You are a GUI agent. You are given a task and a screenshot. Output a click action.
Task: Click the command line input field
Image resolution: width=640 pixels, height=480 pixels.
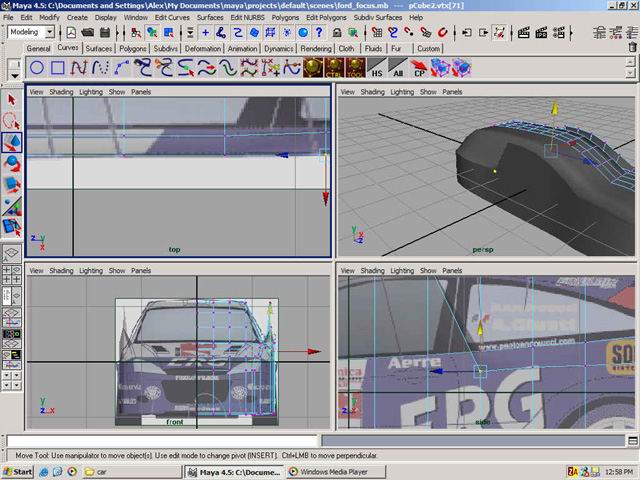[x=162, y=440]
